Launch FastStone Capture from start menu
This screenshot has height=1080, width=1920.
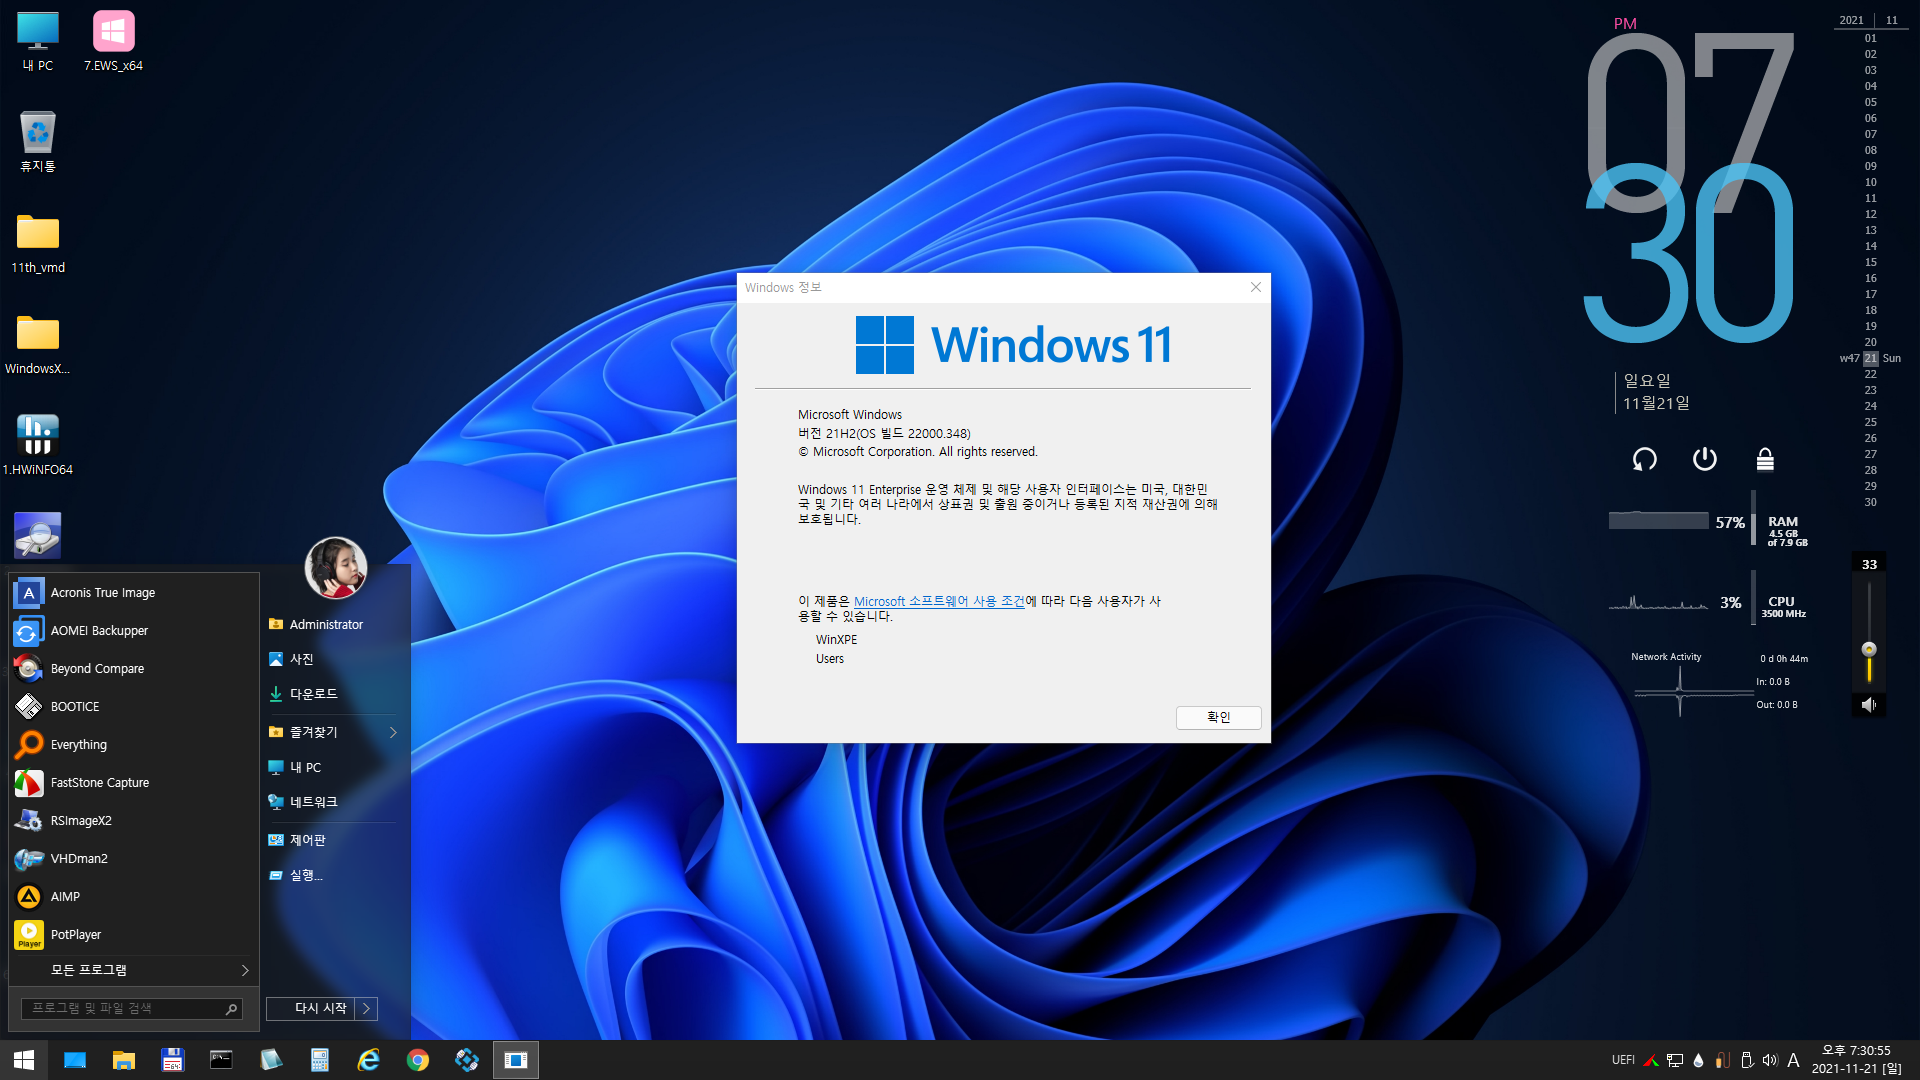134,783
